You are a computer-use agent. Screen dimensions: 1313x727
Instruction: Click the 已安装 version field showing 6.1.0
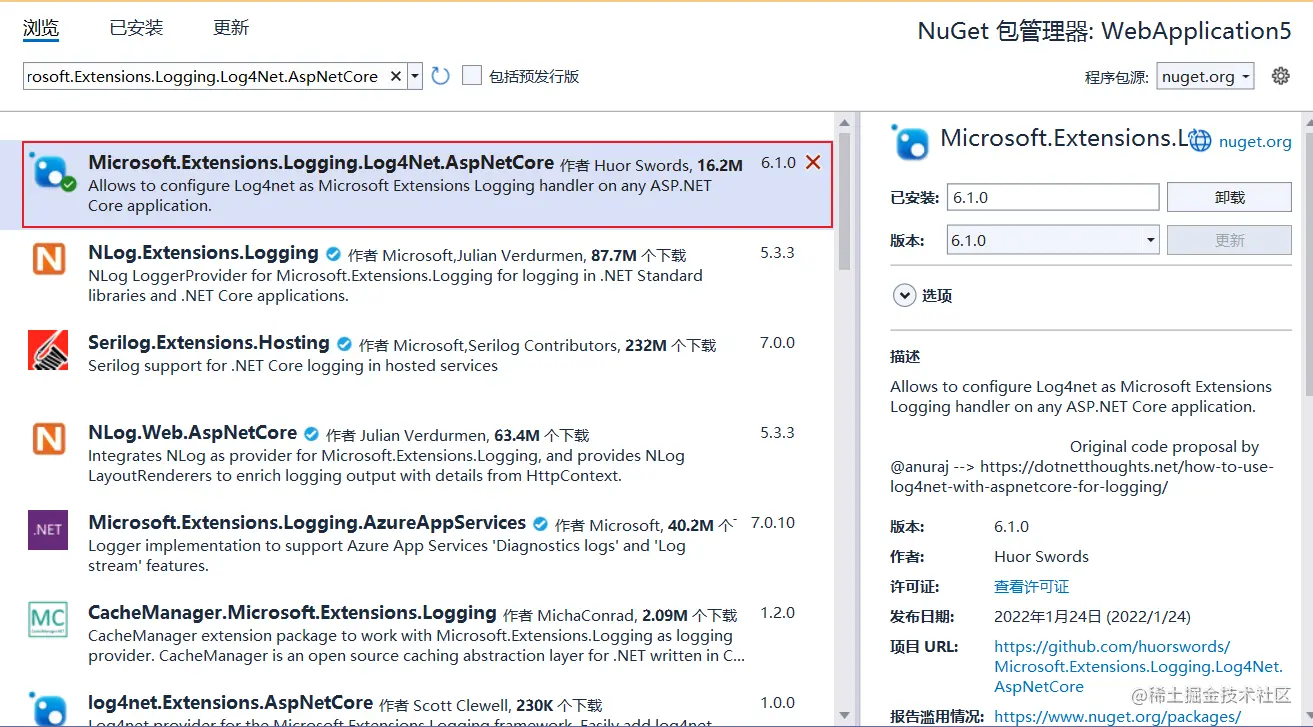pos(1053,197)
